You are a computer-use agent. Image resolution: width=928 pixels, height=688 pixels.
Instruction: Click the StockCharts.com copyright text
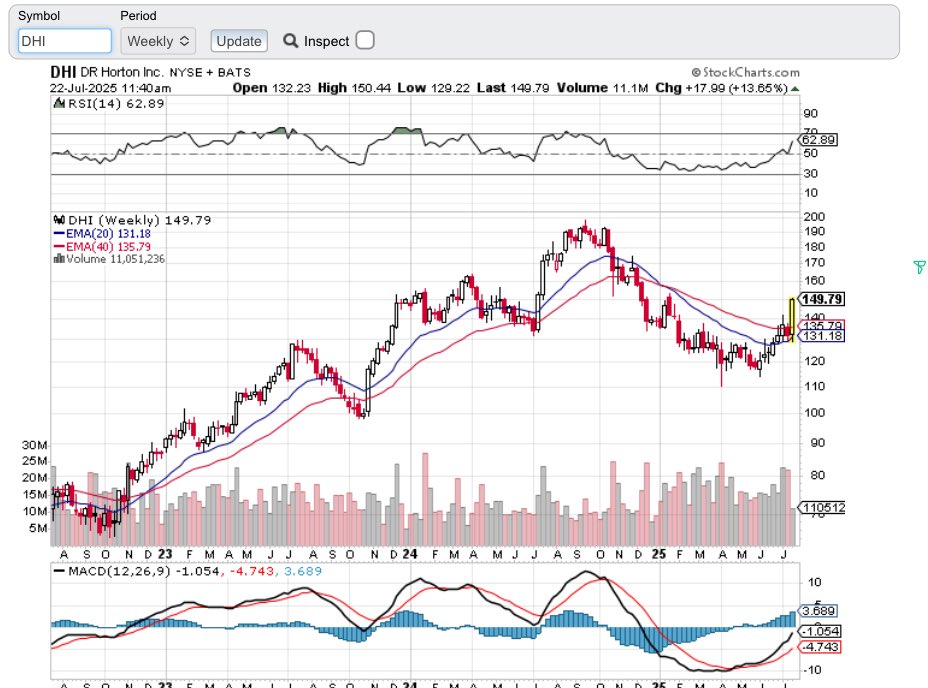click(x=745, y=72)
